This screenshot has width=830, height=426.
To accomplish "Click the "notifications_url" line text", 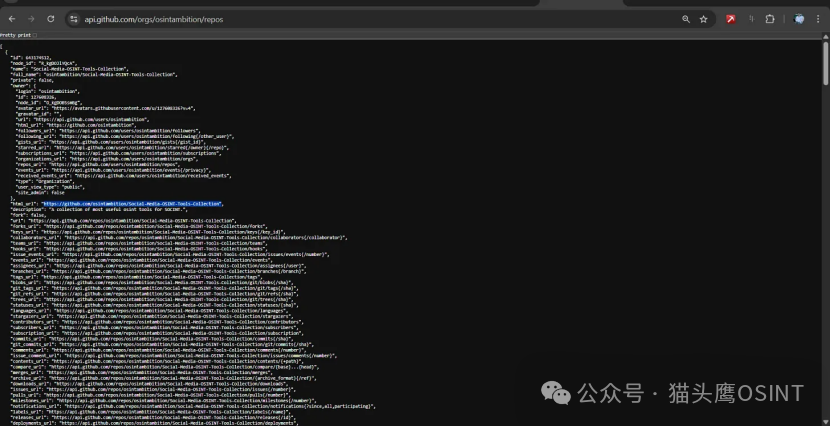I will (193, 406).
